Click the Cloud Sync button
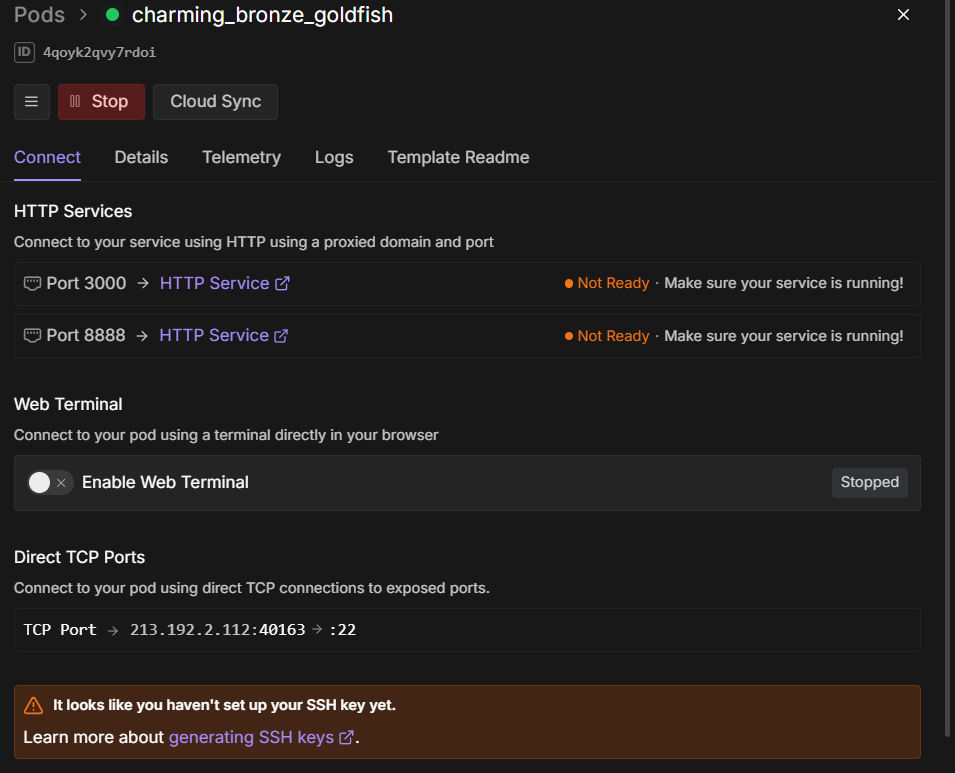The image size is (955, 773). [x=215, y=102]
